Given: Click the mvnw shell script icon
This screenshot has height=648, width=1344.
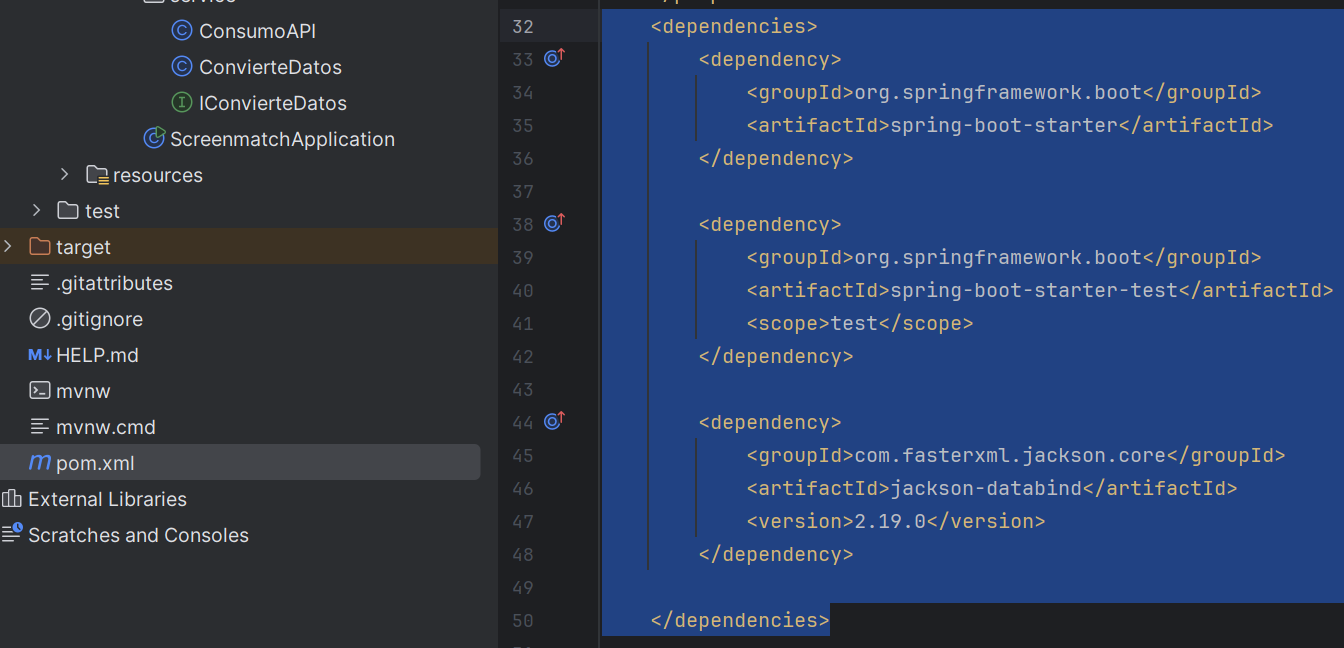Looking at the screenshot, I should click(40, 391).
